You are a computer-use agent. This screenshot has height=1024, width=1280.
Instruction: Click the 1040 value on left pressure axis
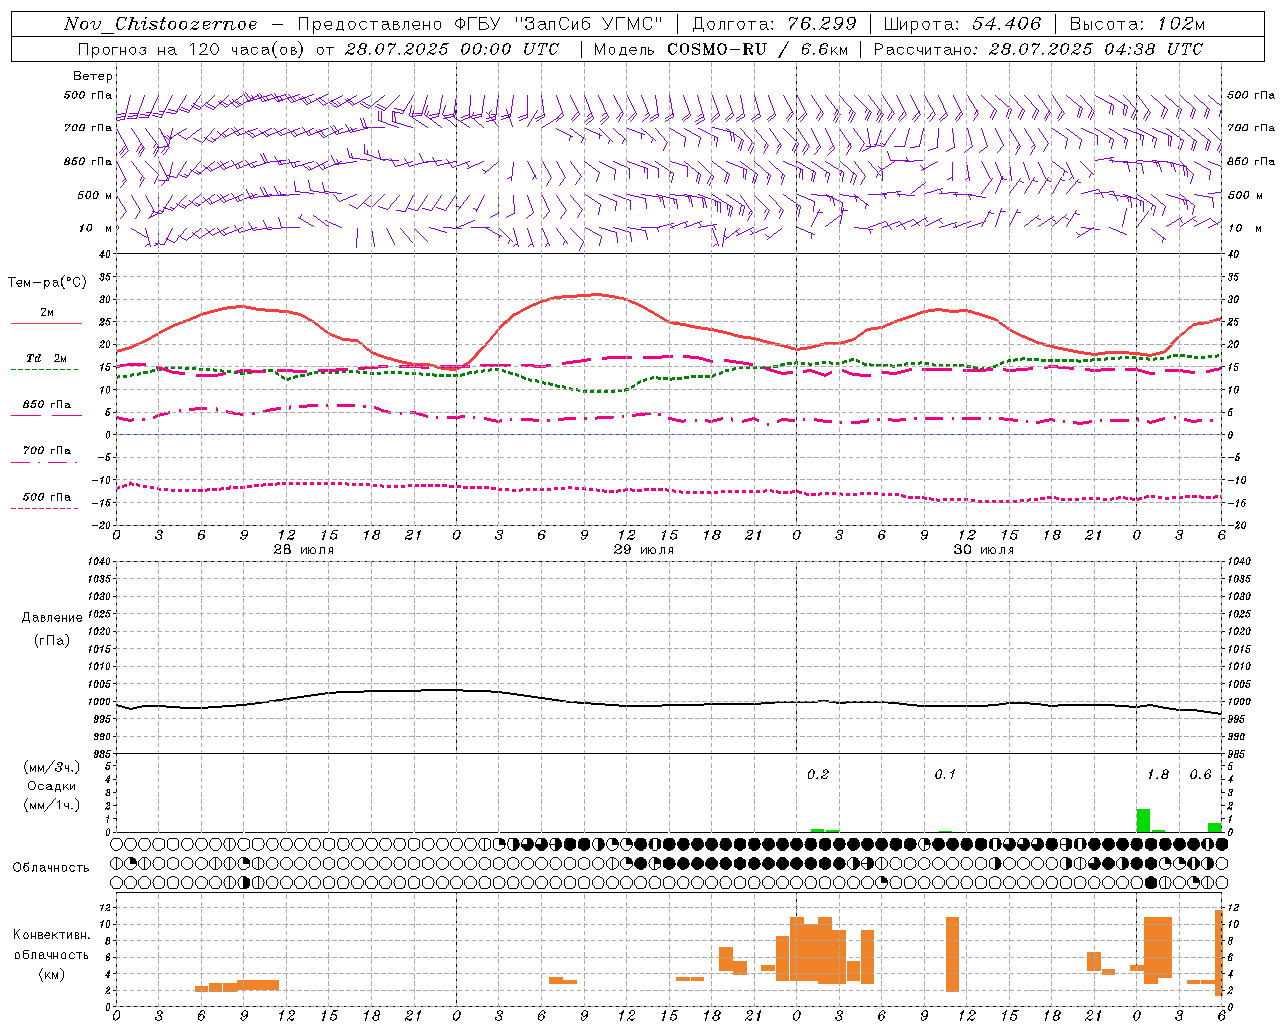[100, 561]
